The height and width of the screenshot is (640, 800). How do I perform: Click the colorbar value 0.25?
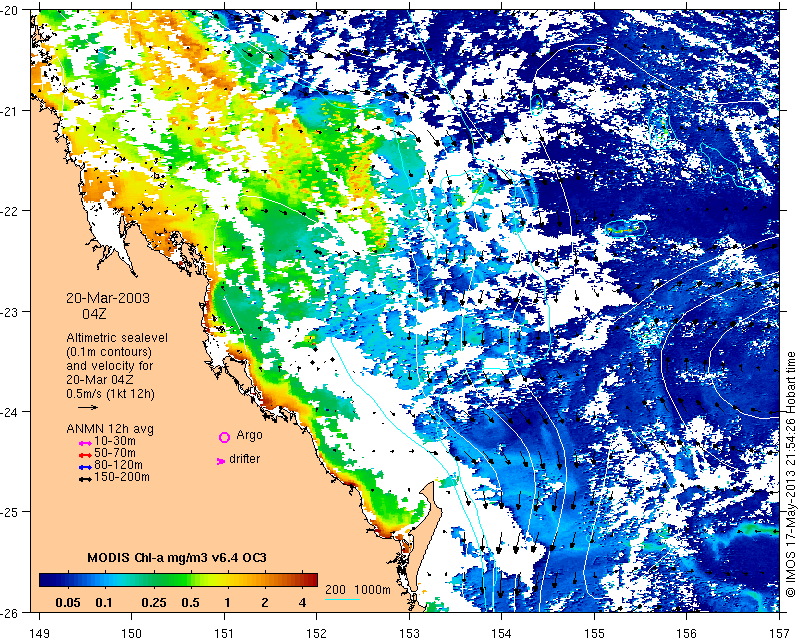click(x=154, y=603)
